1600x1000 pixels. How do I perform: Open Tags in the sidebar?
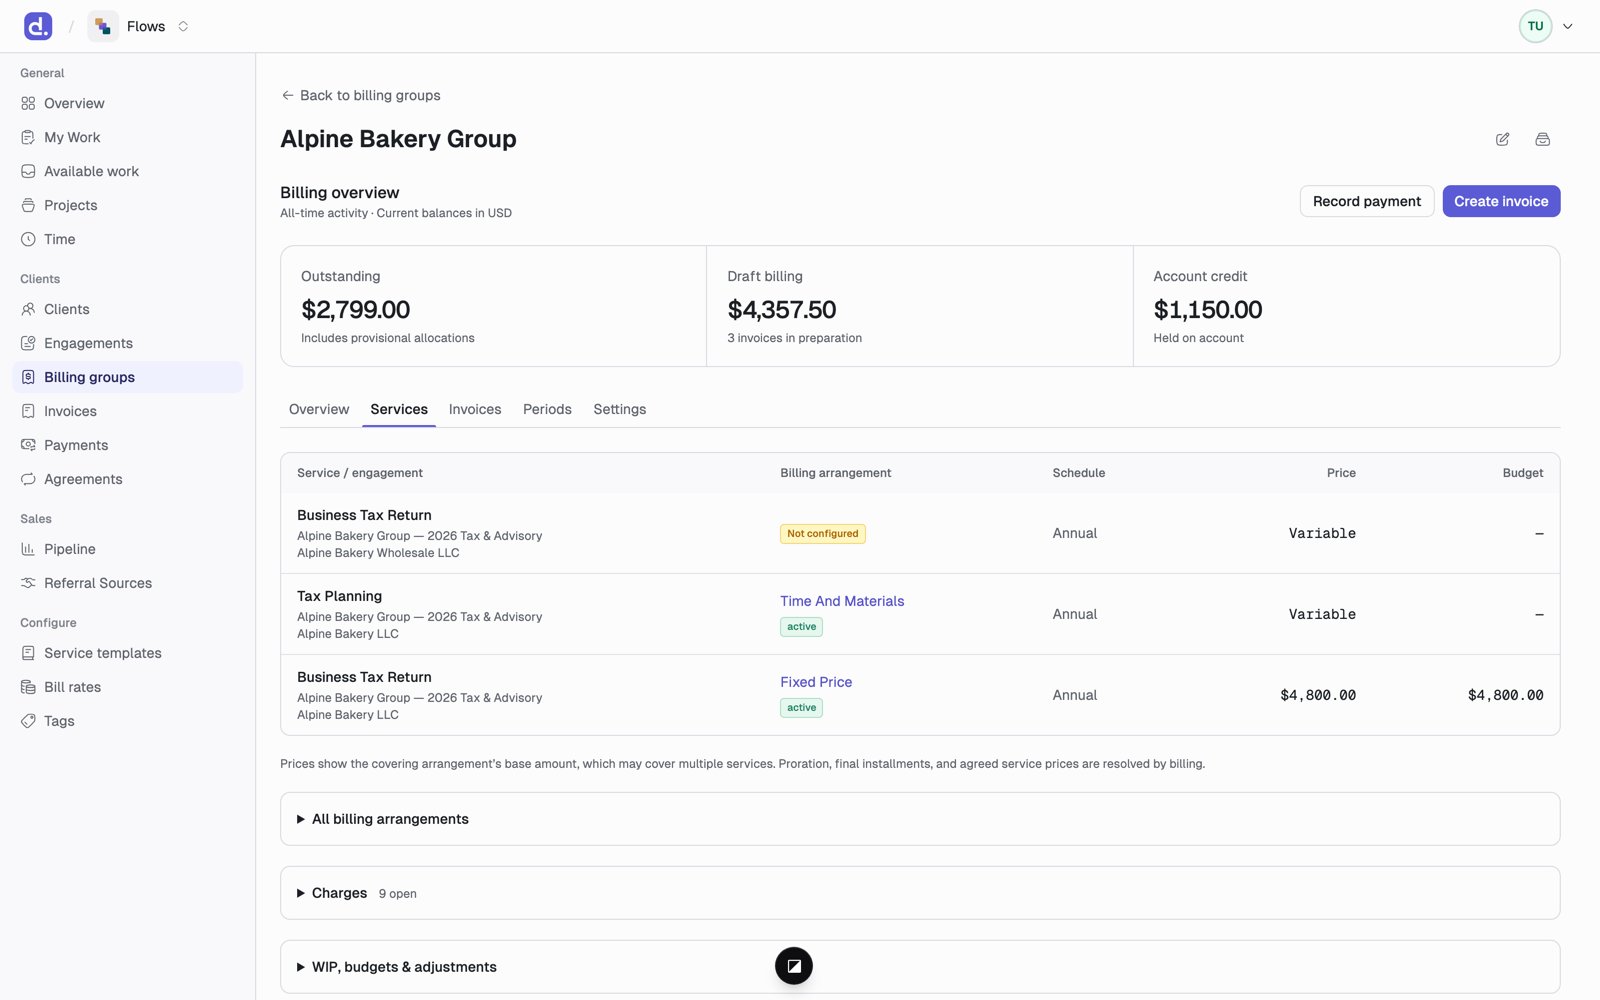(127, 721)
